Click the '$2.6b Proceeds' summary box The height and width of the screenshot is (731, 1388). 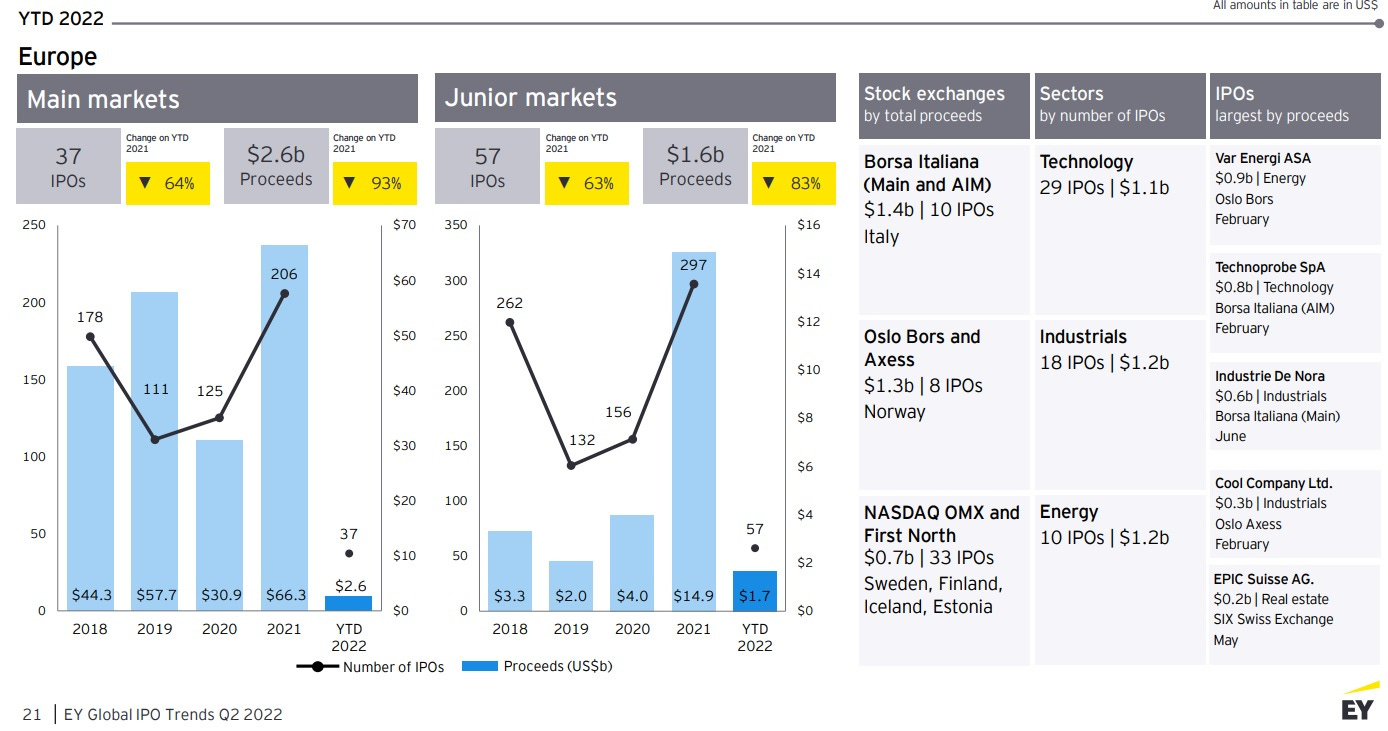(276, 166)
